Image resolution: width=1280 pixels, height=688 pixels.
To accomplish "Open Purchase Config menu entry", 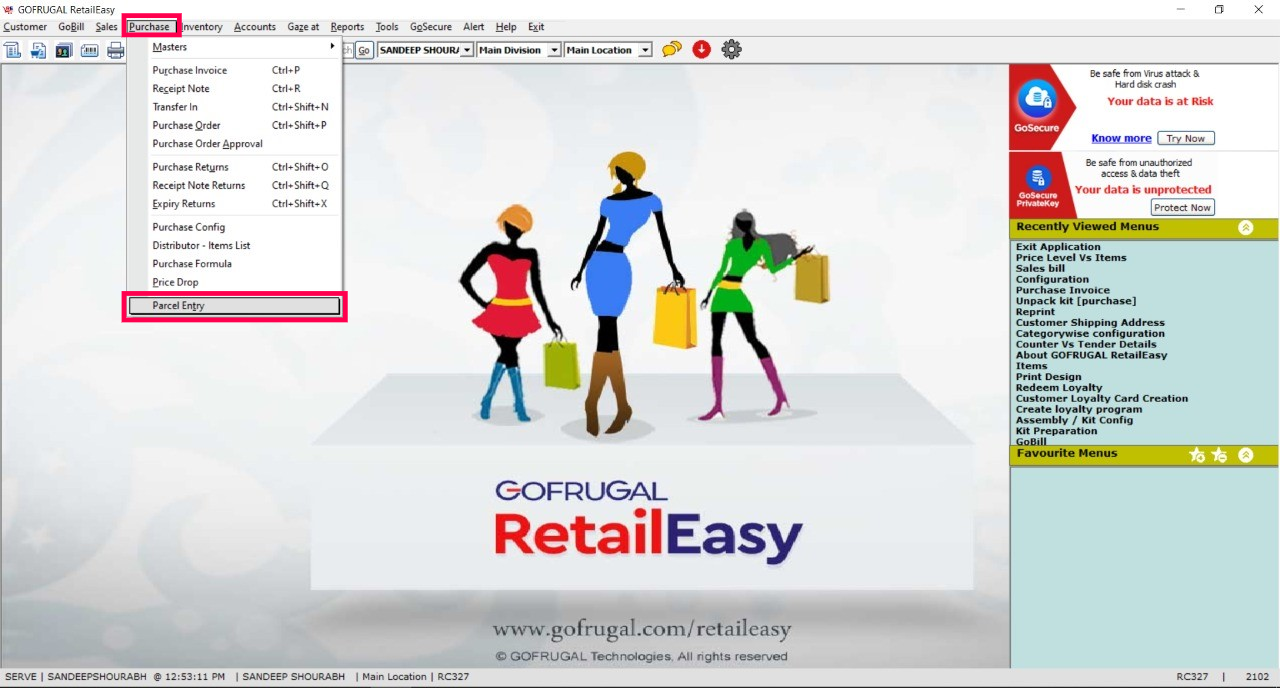I will click(235, 227).
